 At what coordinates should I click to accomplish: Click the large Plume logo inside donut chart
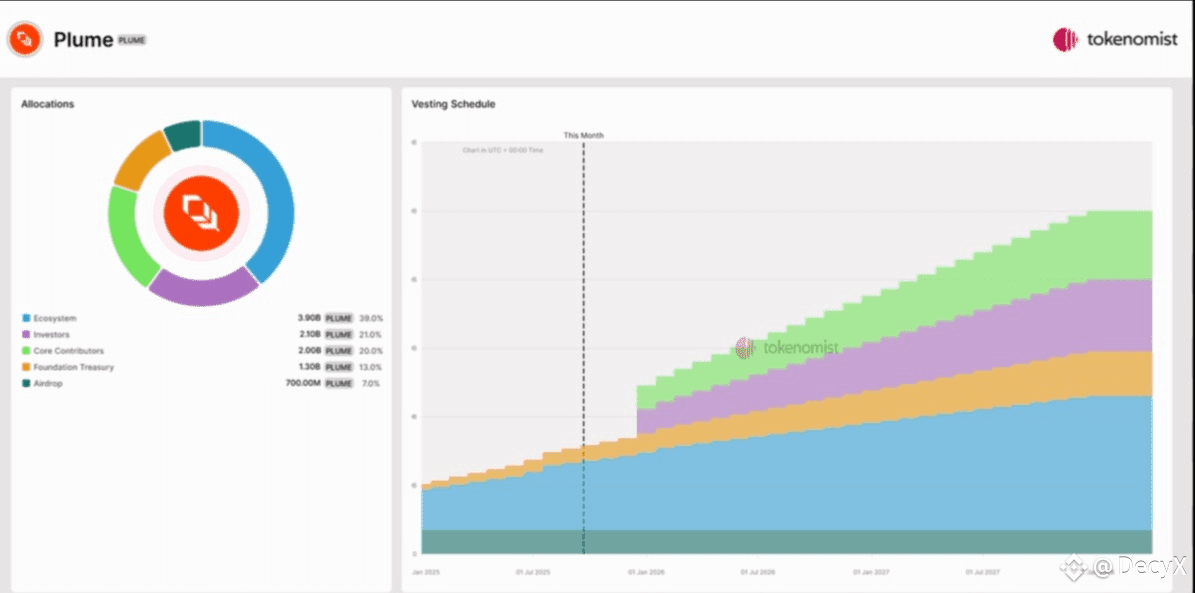(x=201, y=213)
